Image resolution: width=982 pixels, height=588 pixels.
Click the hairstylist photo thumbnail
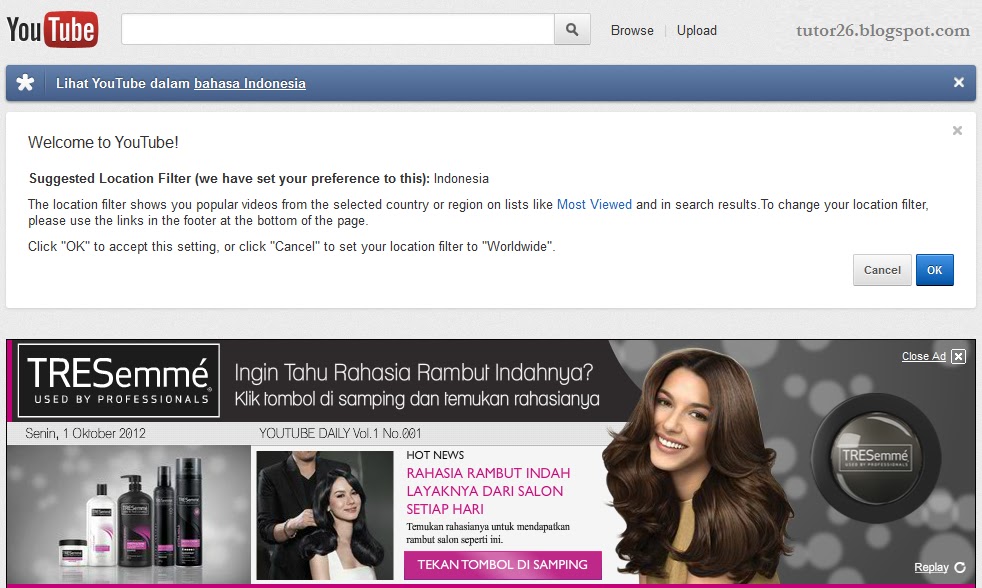[325, 515]
